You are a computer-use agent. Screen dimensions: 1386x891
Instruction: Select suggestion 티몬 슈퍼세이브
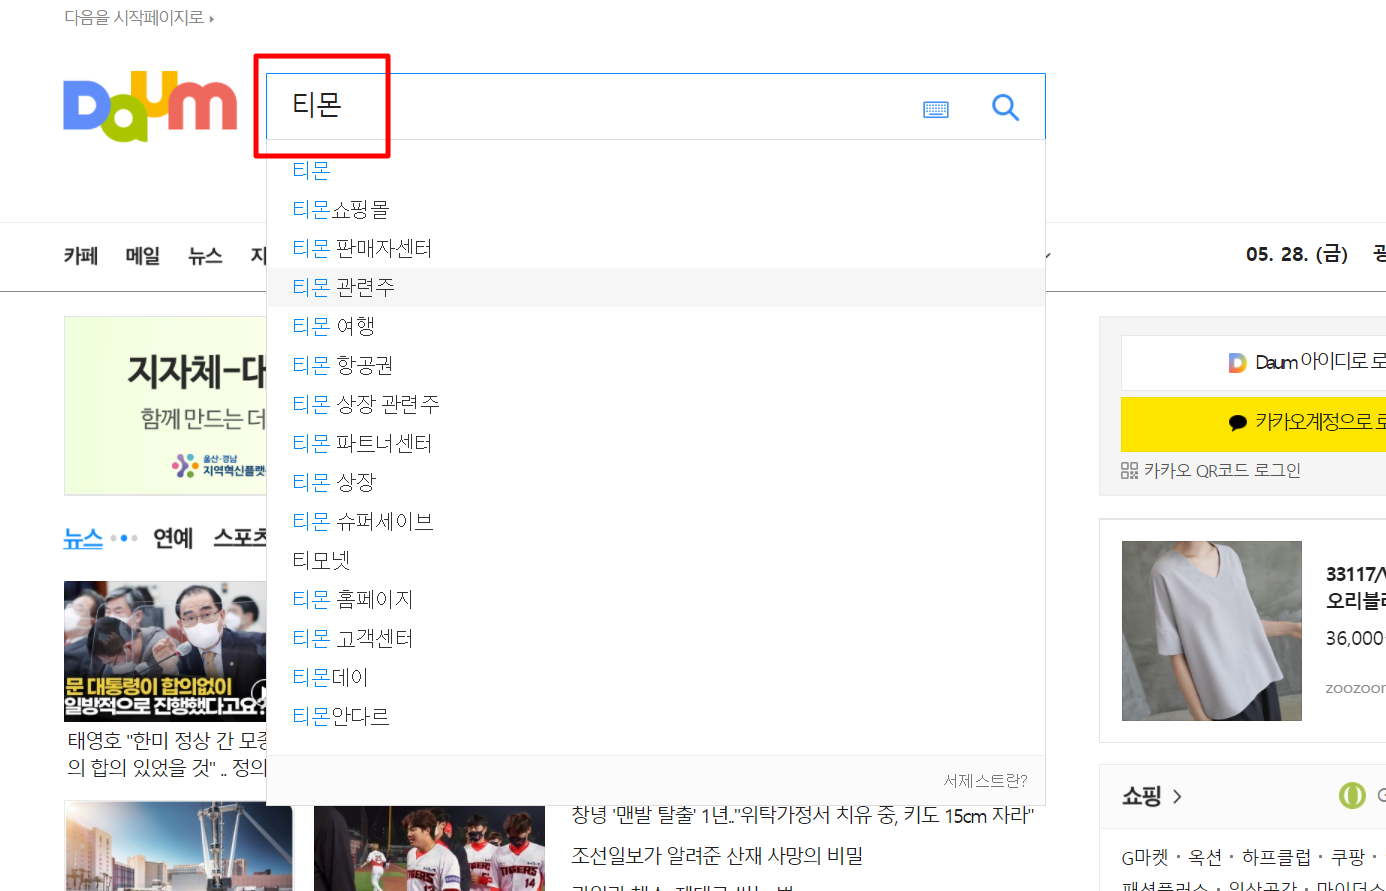click(655, 522)
